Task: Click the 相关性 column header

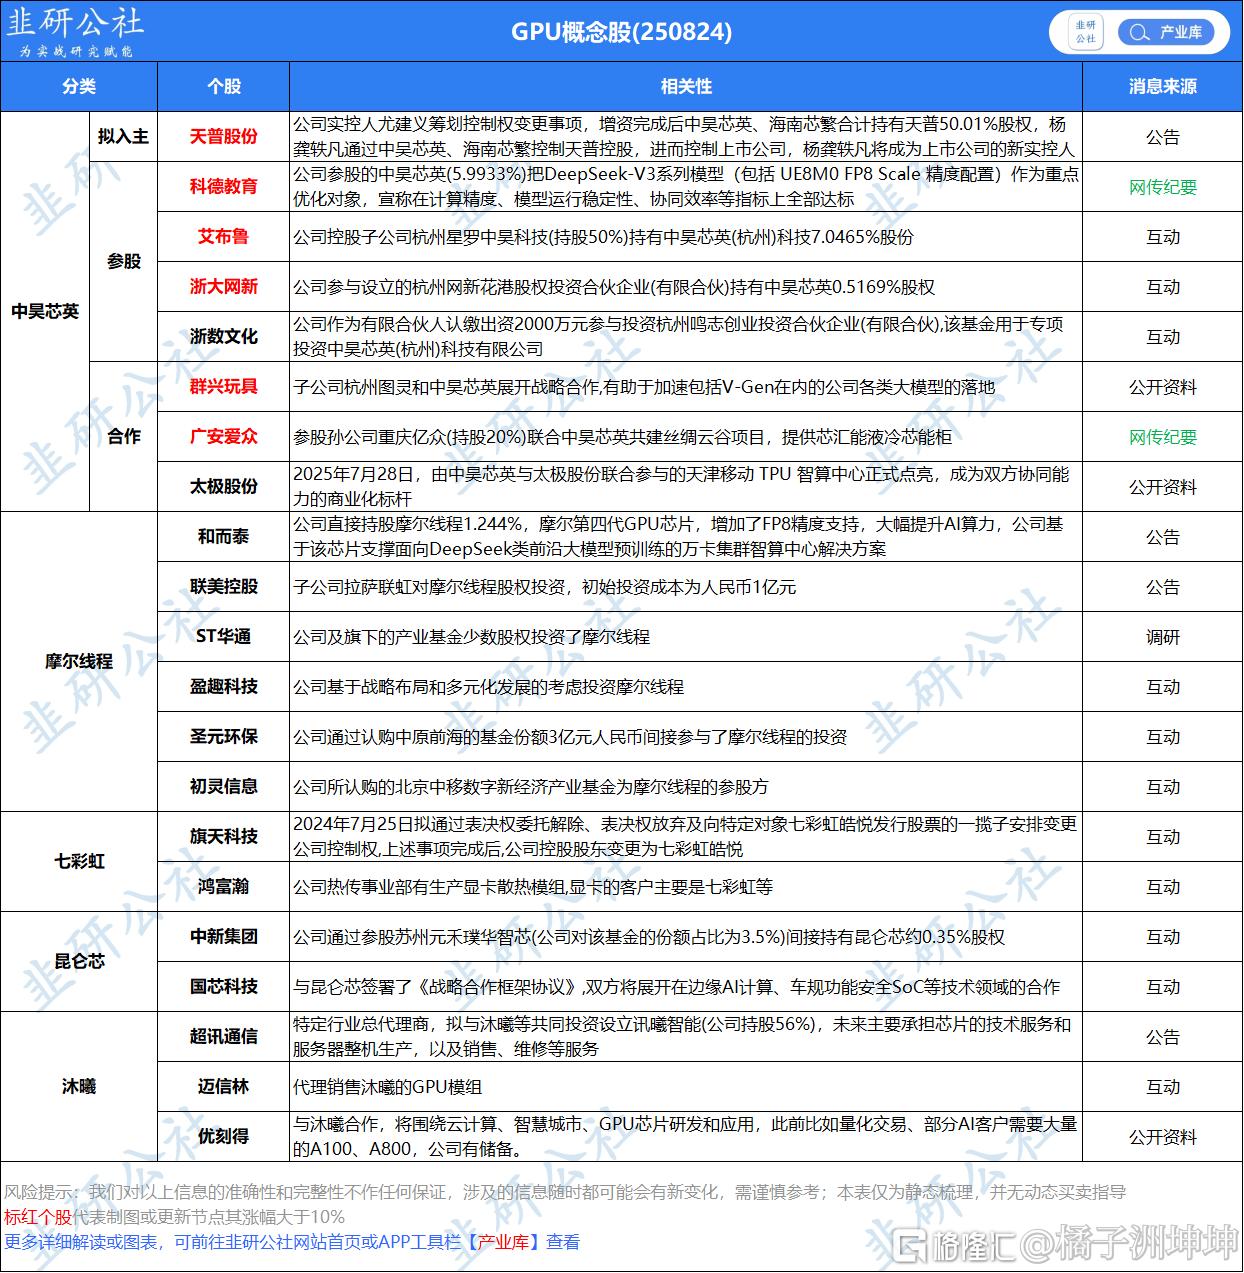Action: click(686, 86)
